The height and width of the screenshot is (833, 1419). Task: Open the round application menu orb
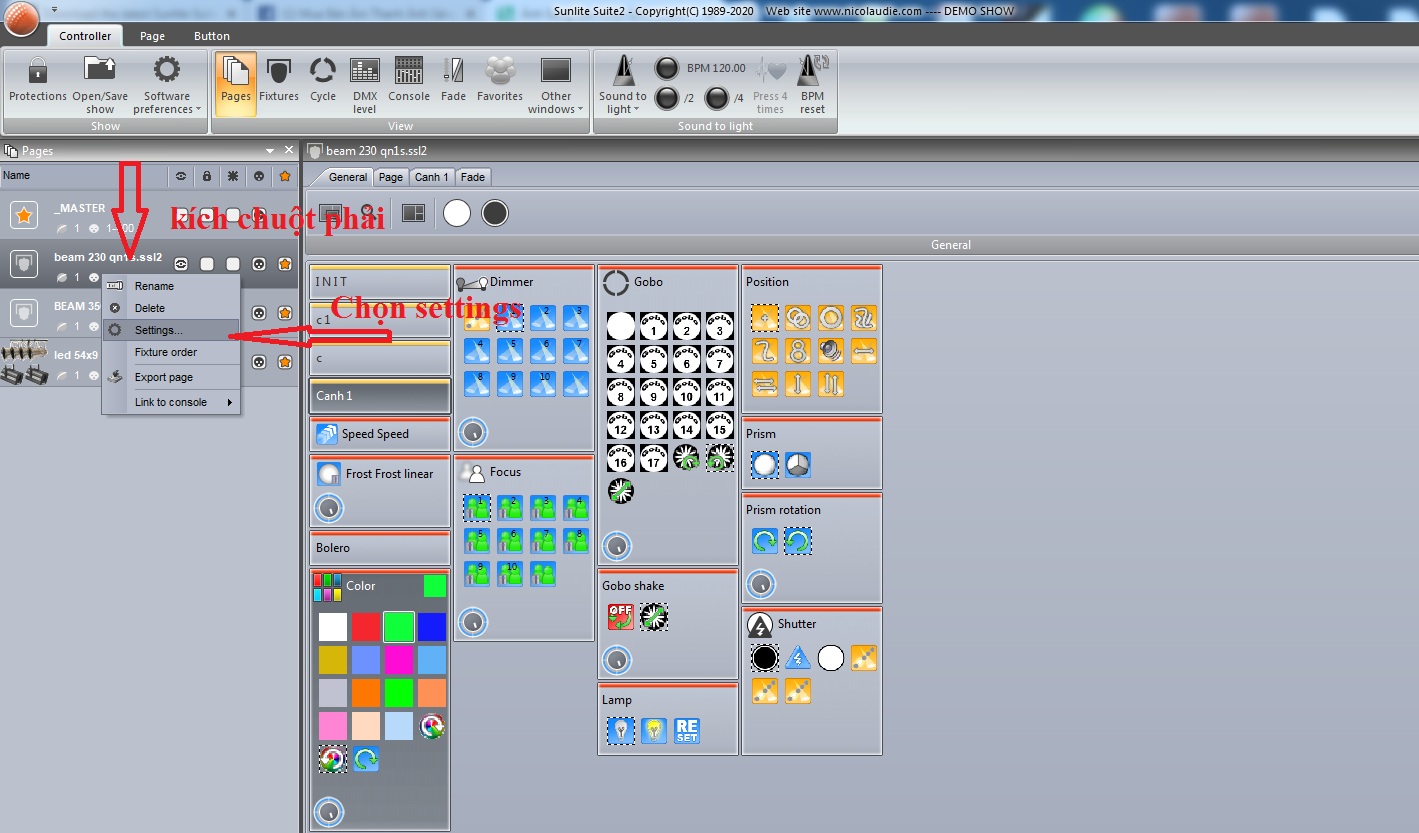pyautogui.click(x=20, y=17)
